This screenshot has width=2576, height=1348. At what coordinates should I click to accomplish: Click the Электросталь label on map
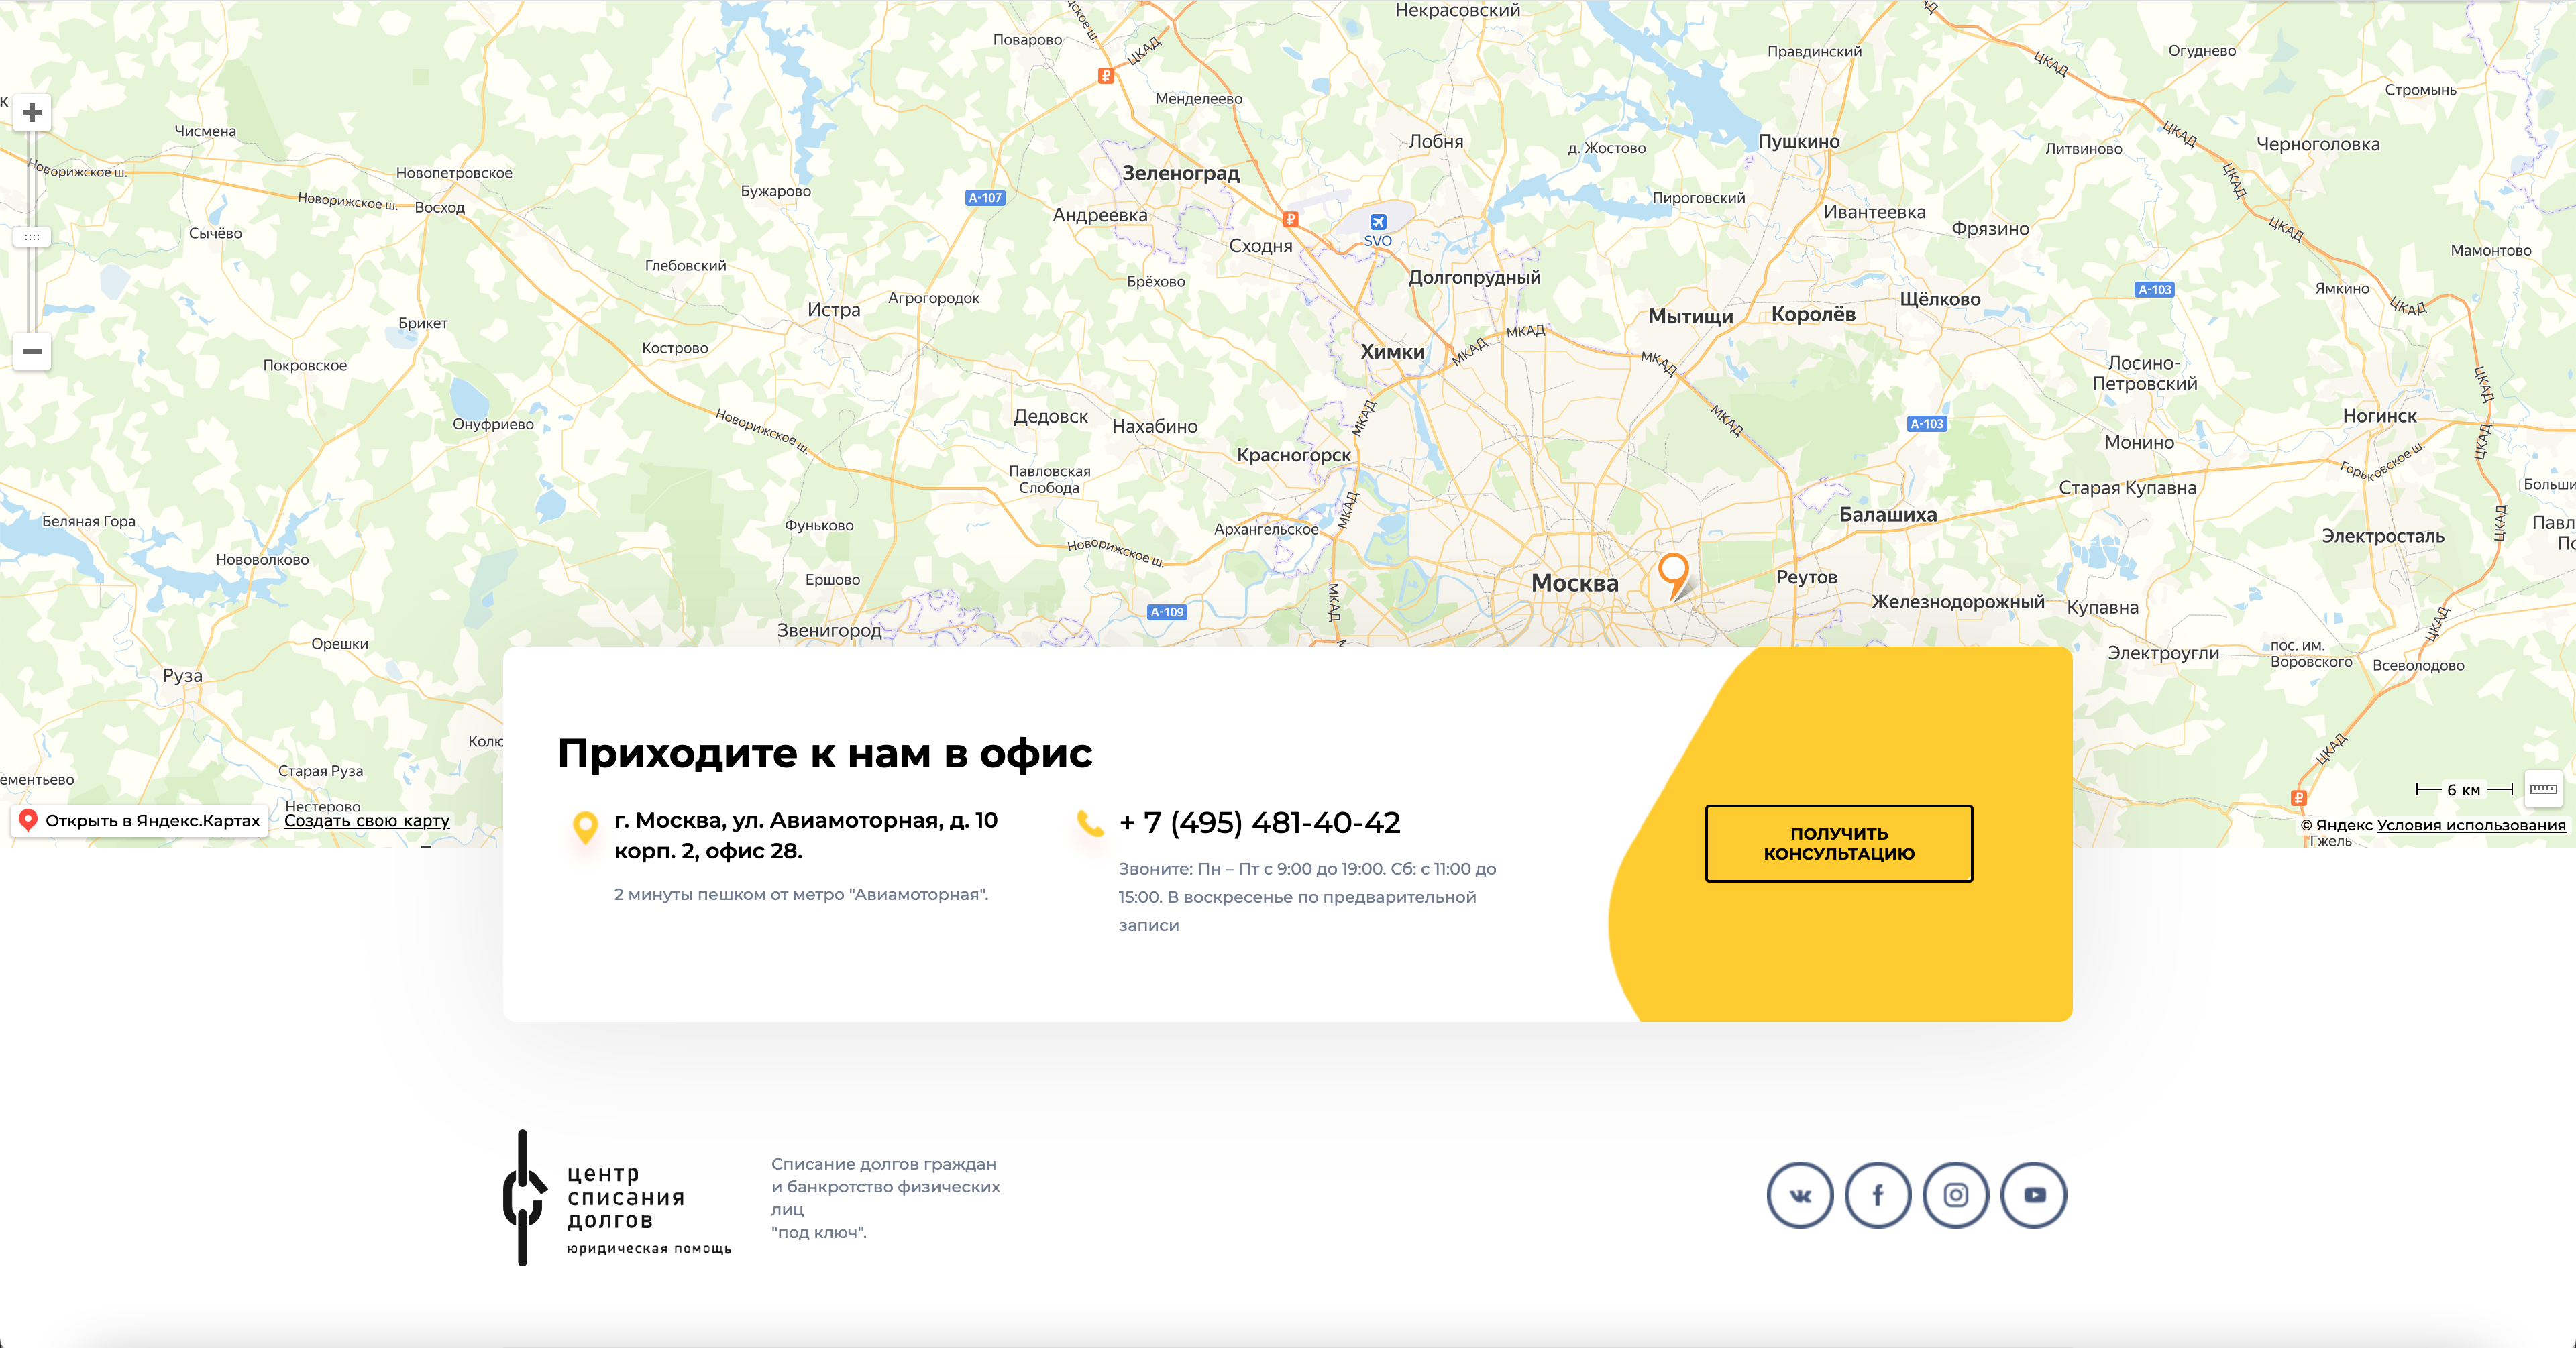[x=2383, y=537]
